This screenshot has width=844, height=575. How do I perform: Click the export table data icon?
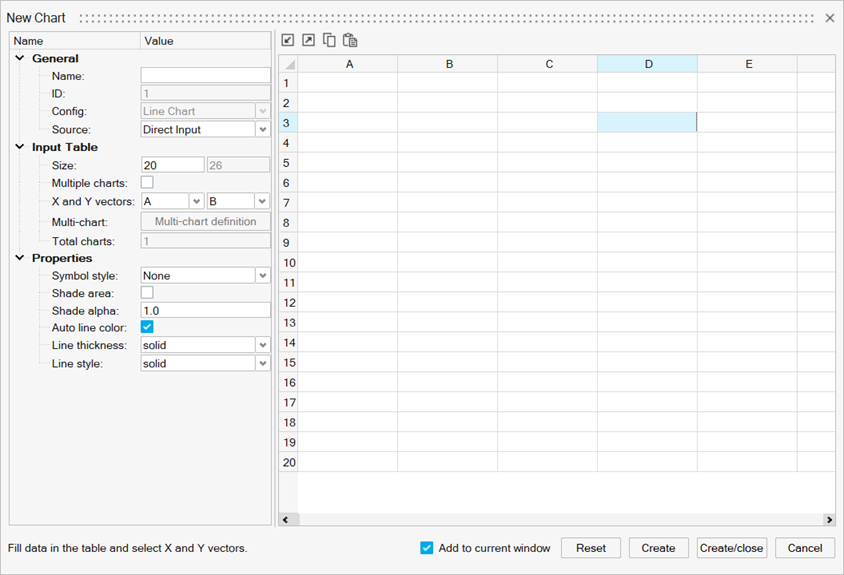coord(308,40)
